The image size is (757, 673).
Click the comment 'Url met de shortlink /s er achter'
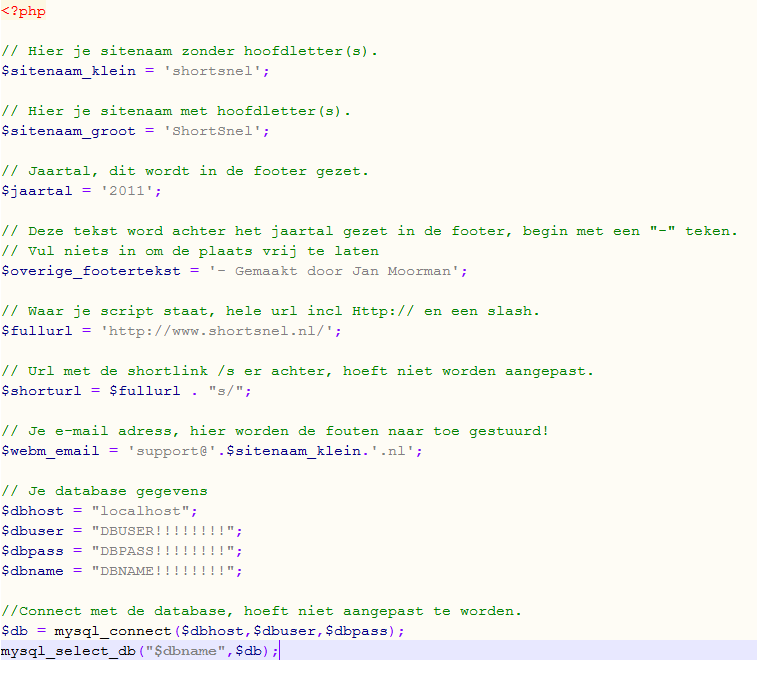297,371
